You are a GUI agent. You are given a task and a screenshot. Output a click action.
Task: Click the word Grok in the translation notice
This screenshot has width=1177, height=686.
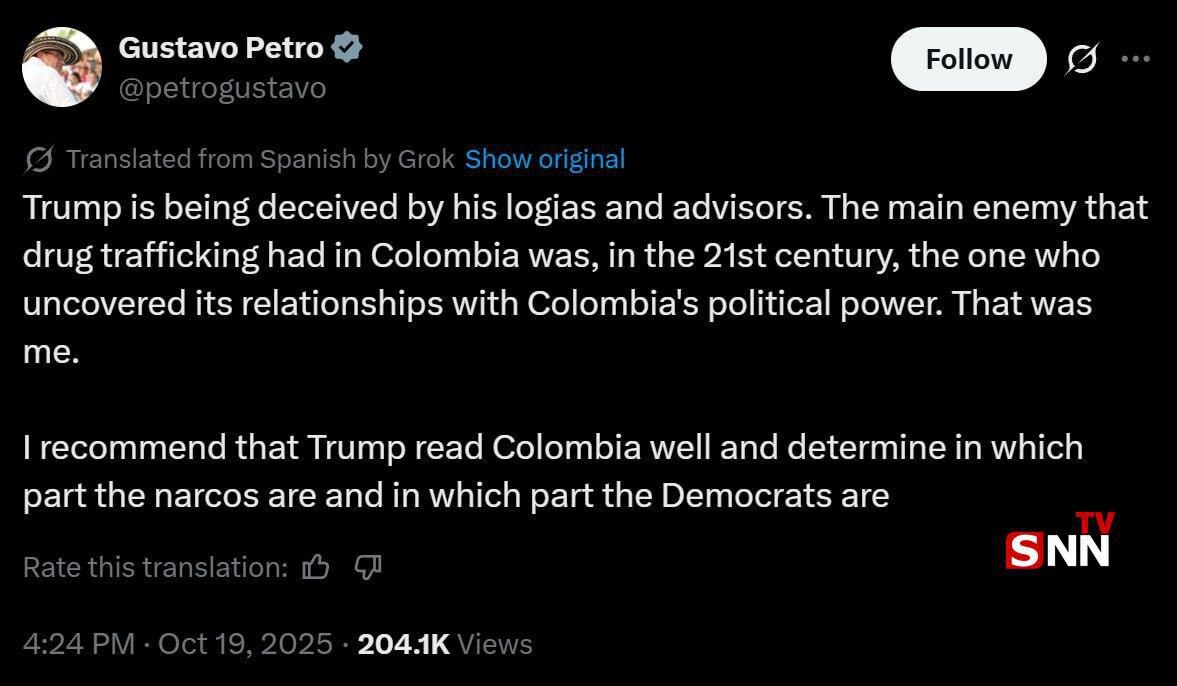coord(426,159)
